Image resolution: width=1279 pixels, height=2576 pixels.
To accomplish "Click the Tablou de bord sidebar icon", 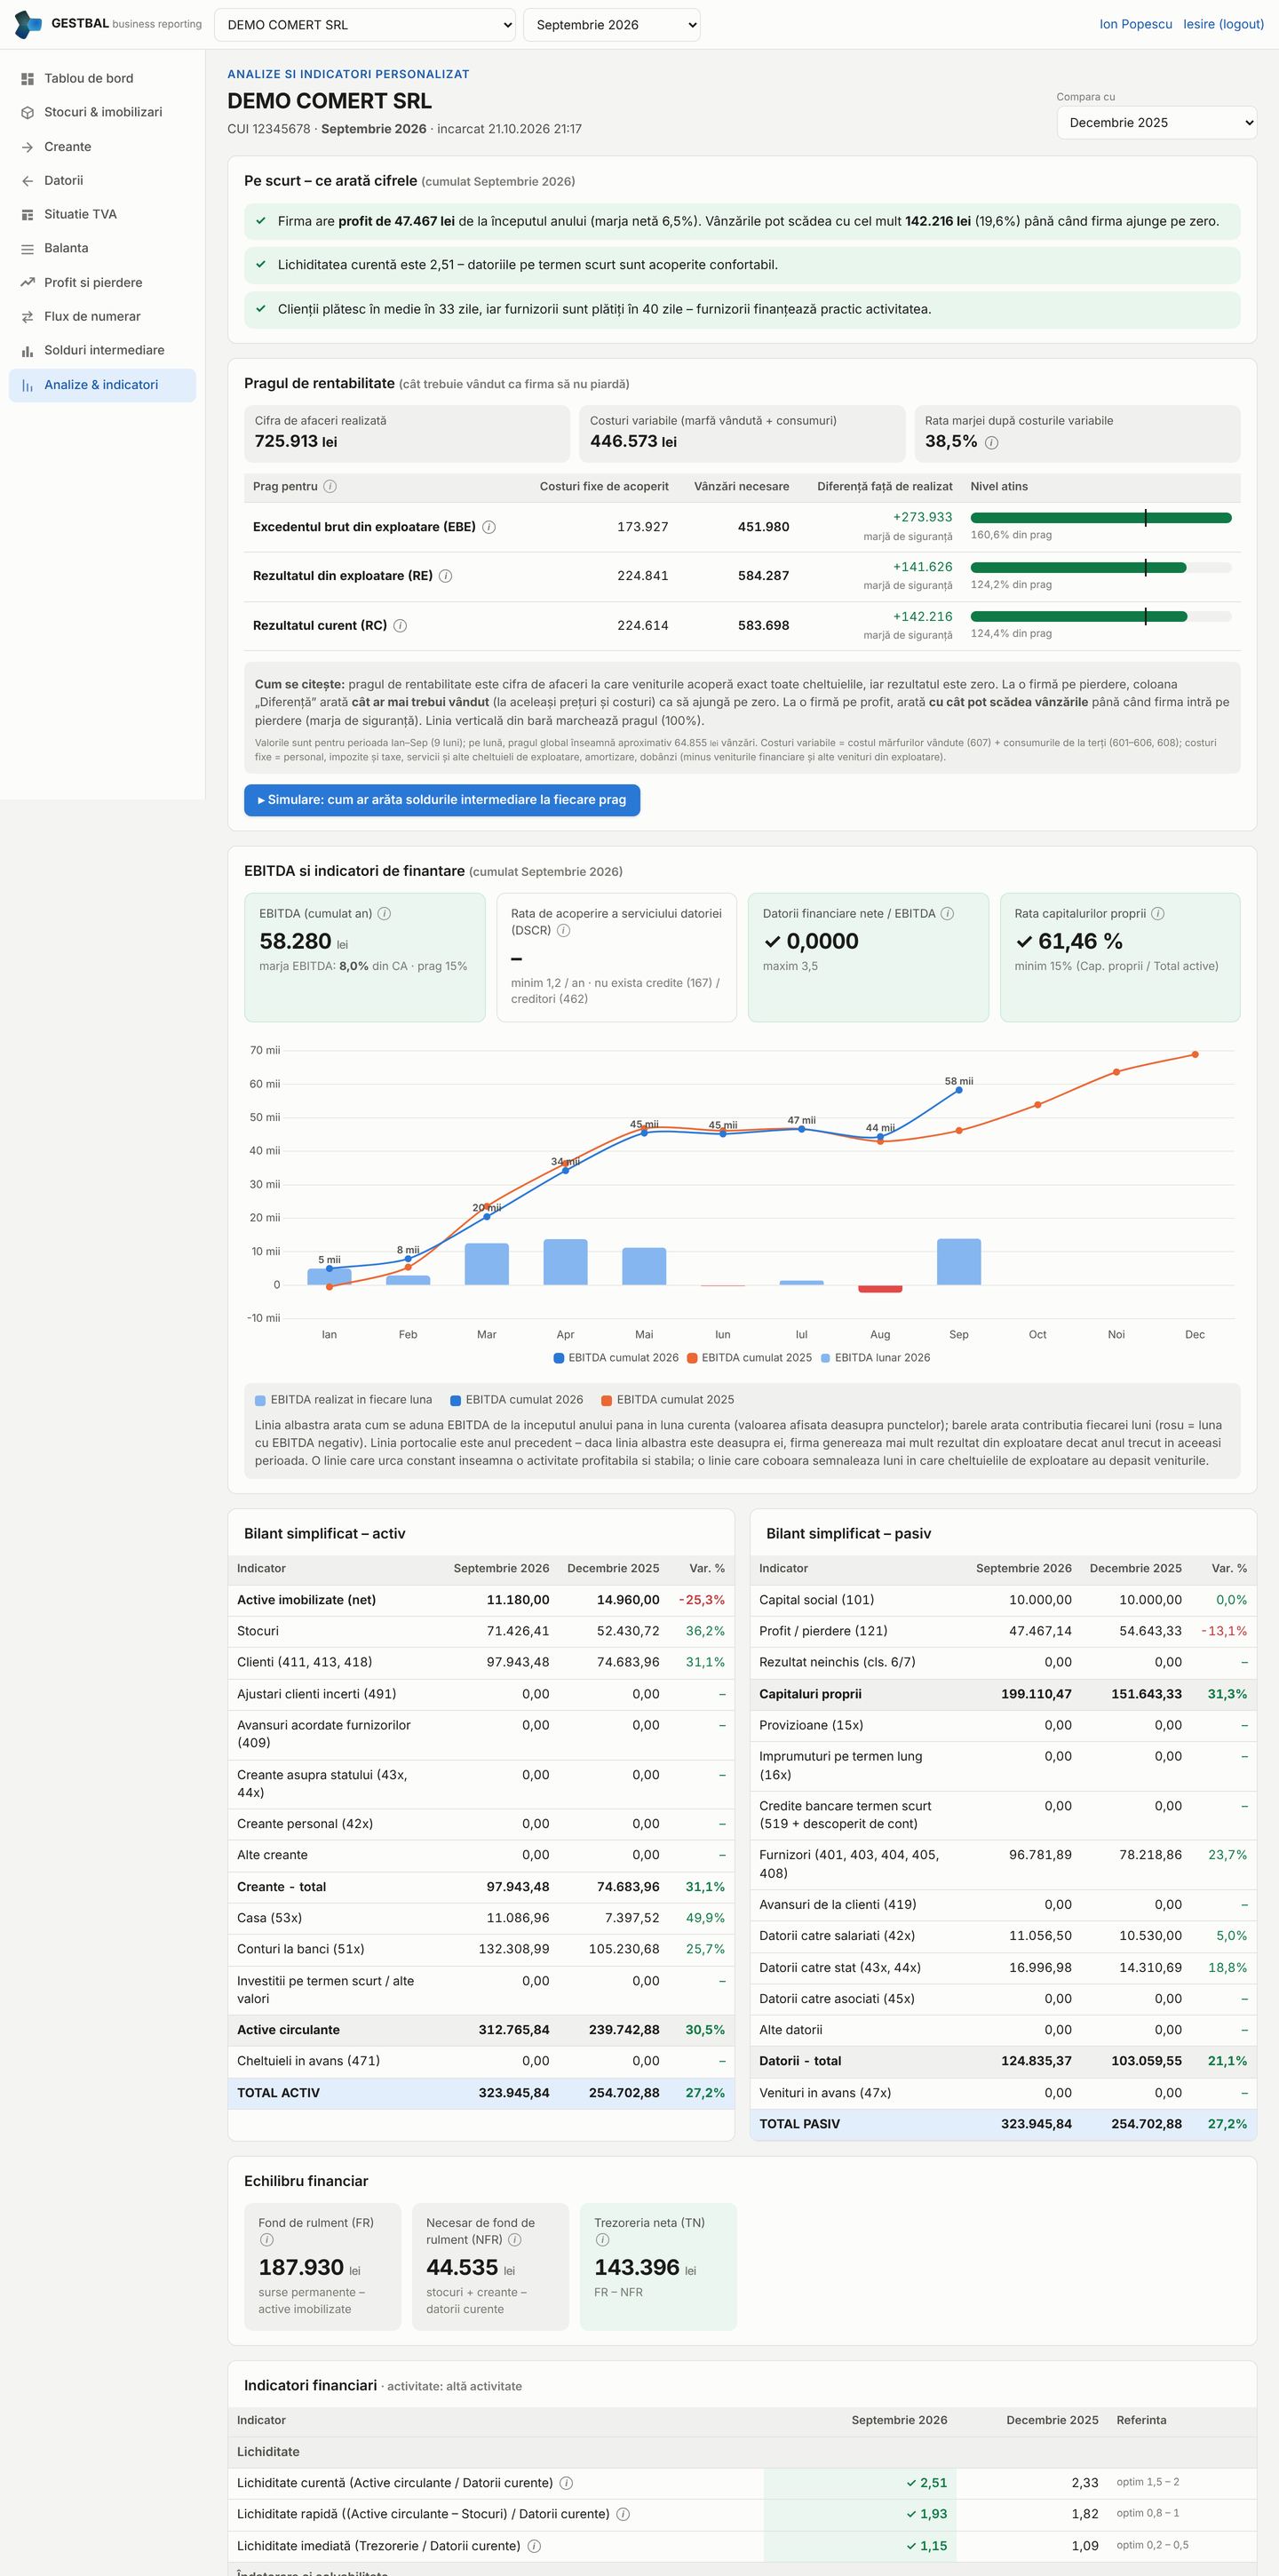I will [27, 79].
